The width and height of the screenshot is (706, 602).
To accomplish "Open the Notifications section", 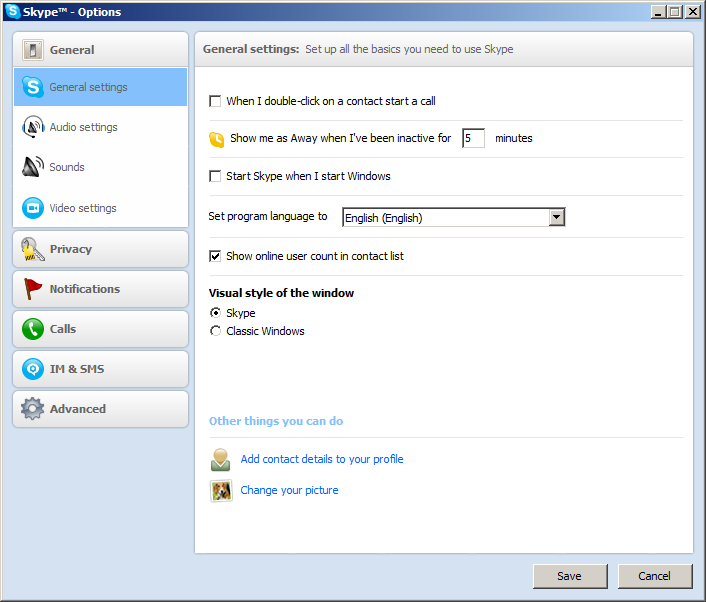I will click(100, 289).
